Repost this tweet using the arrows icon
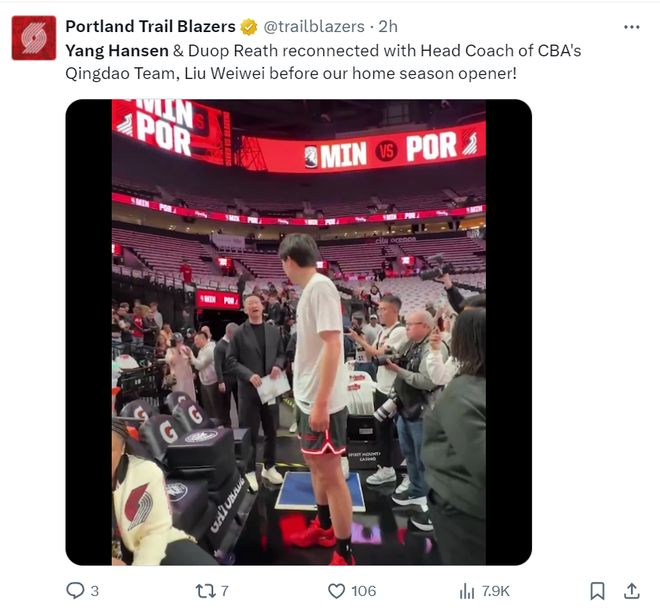 [205, 590]
